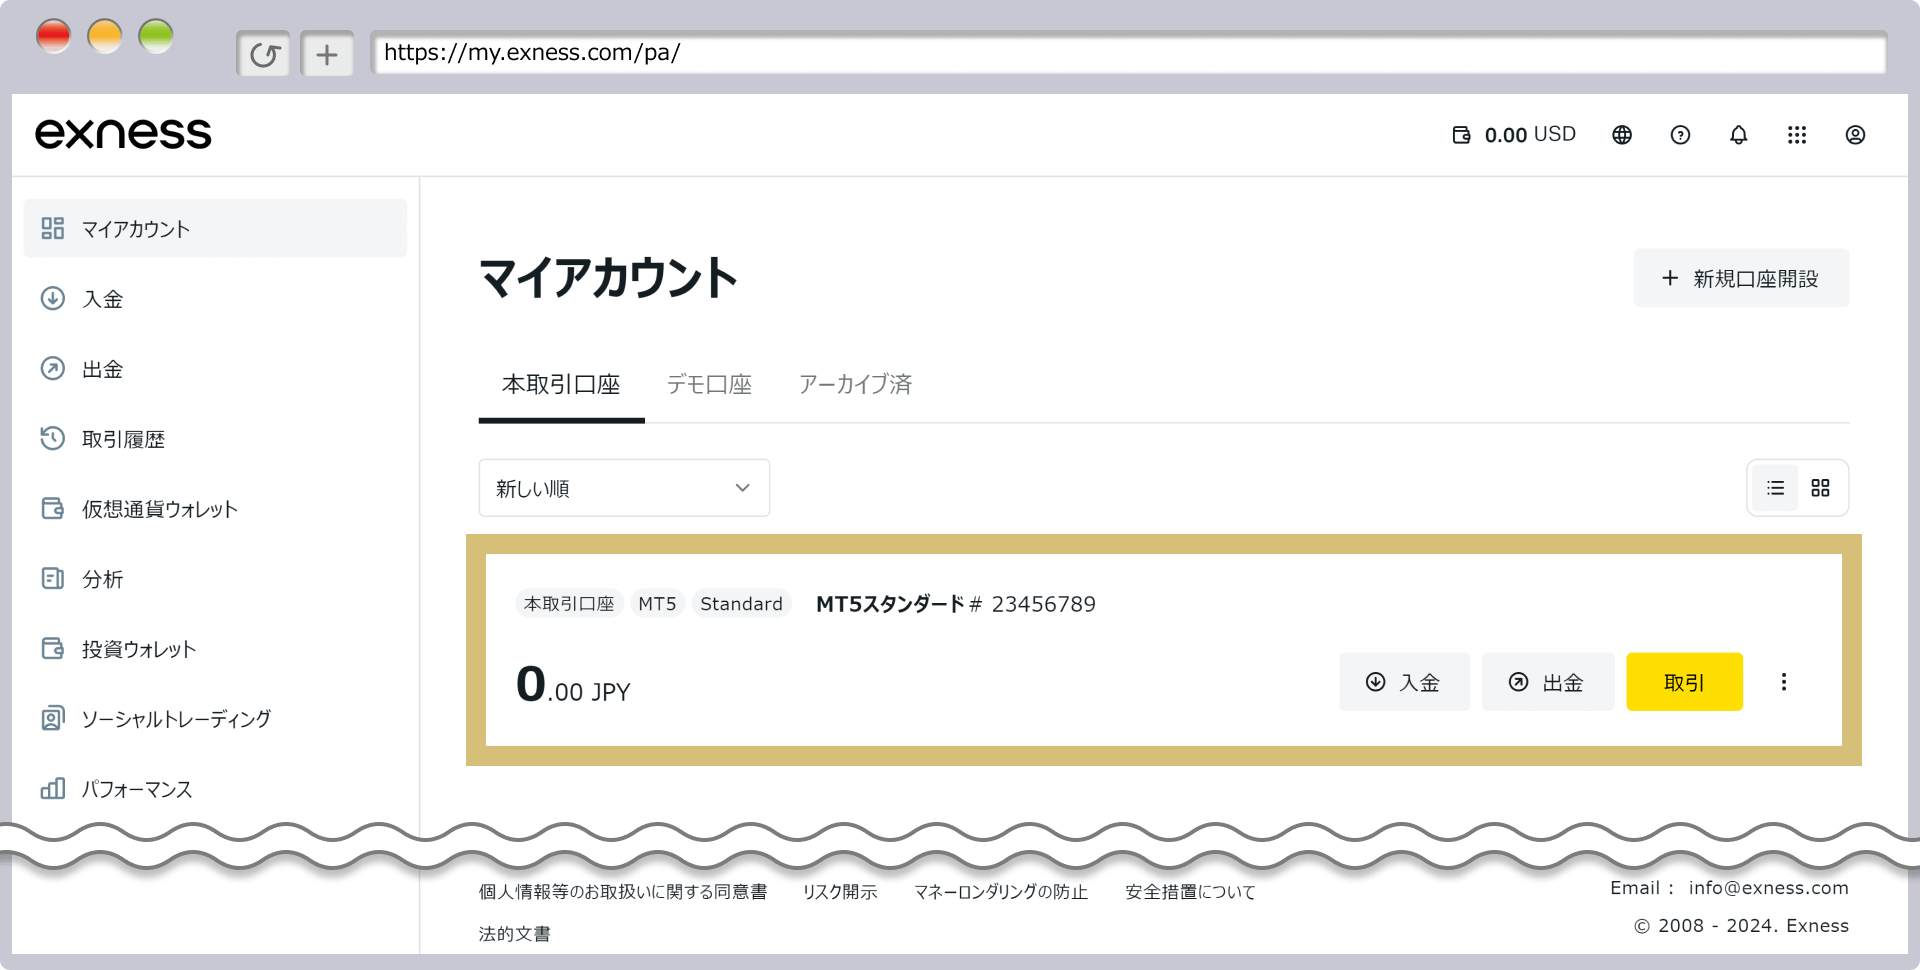
Task: Click the 0.00 JPY balance
Action: [x=573, y=685]
